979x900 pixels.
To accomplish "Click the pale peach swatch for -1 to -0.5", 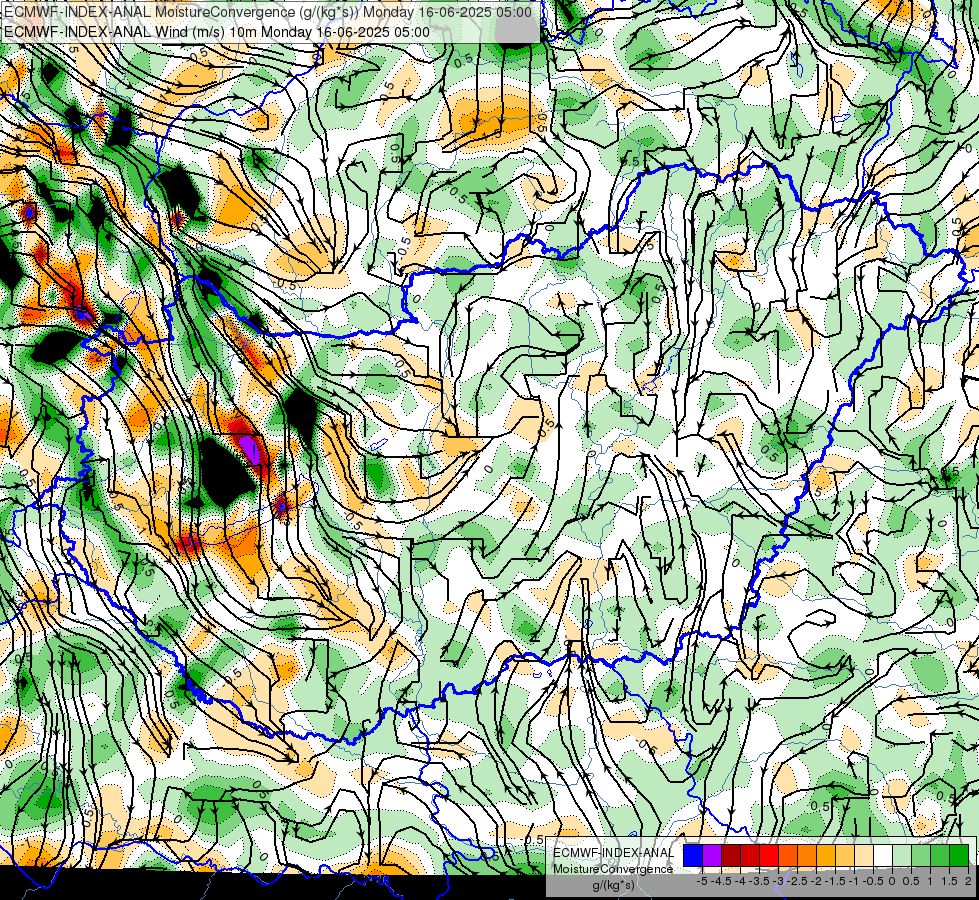I will [x=864, y=855].
